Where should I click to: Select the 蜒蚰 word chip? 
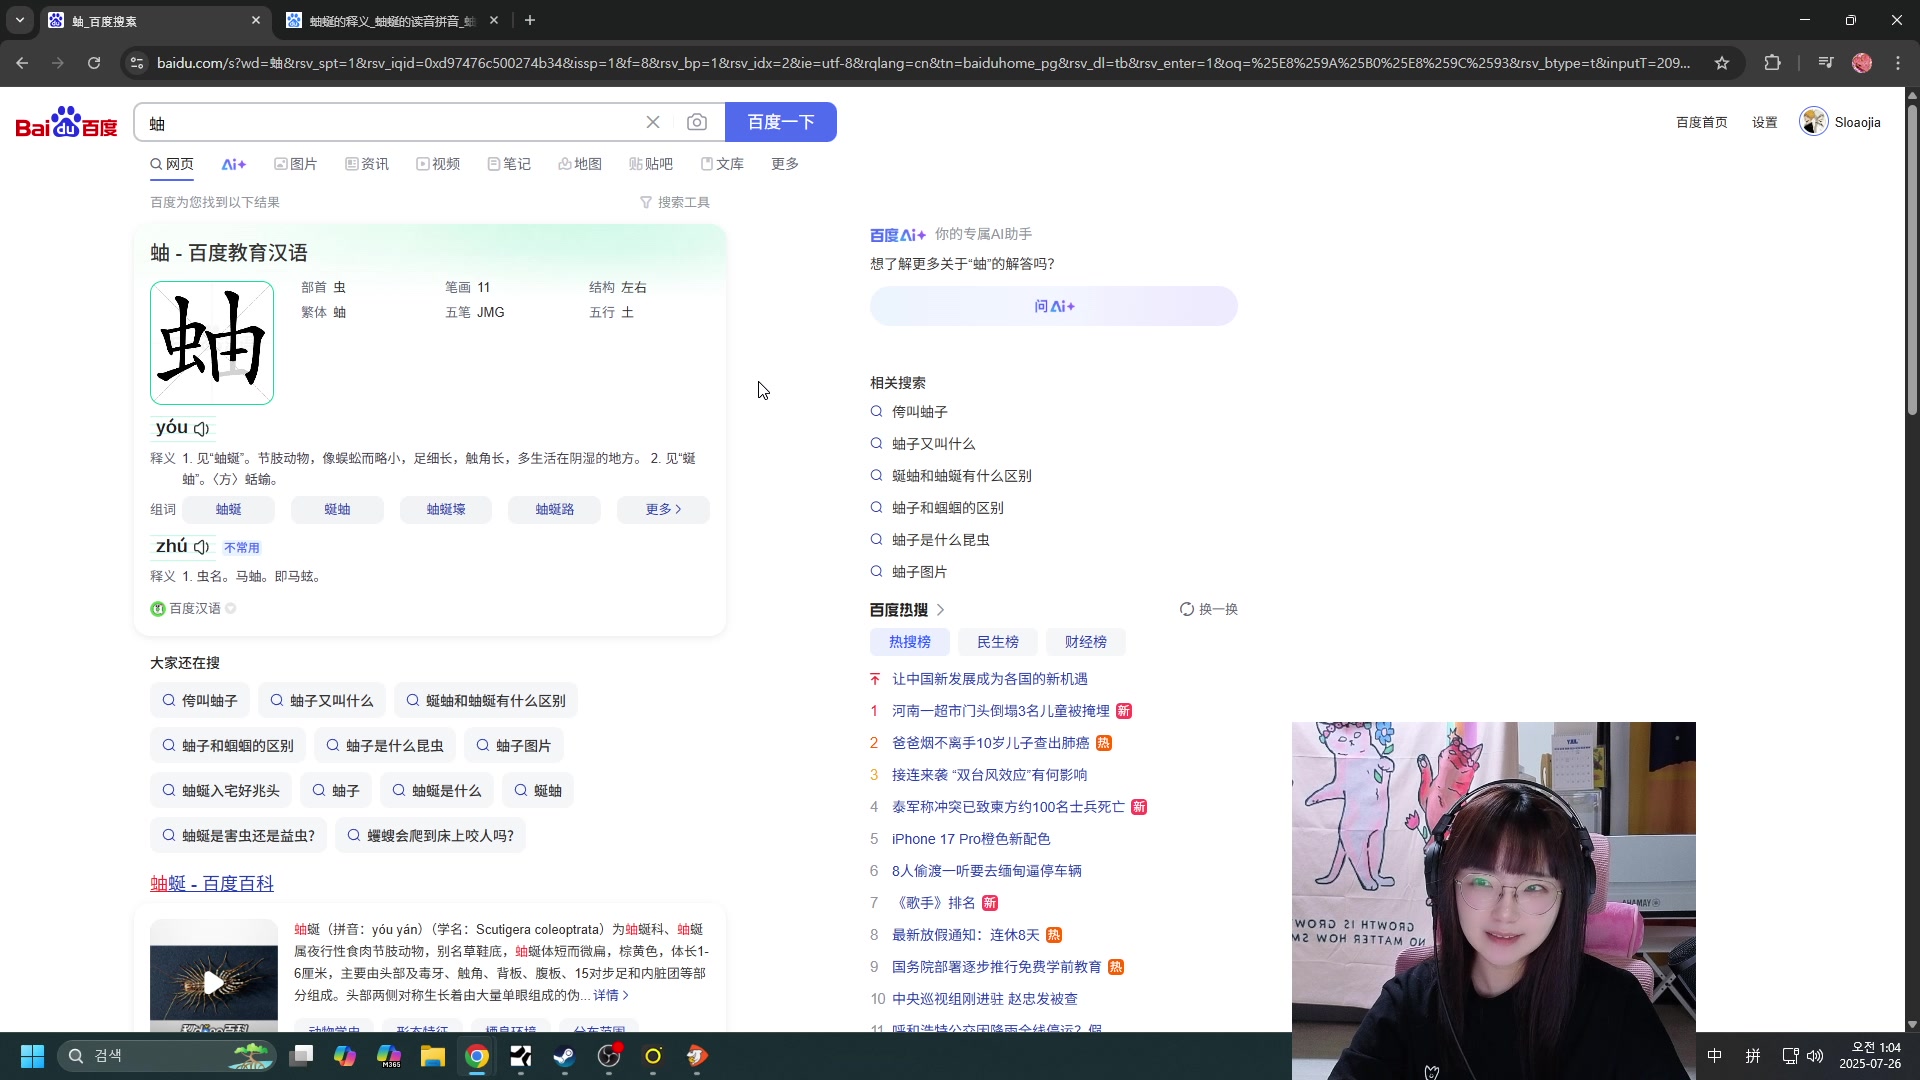pos(337,509)
